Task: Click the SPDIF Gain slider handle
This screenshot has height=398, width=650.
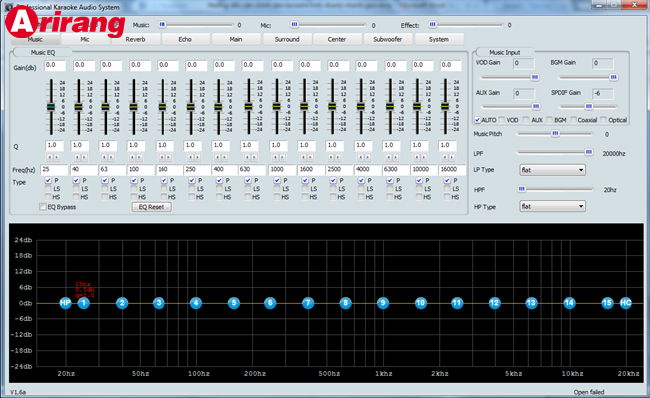Action: (x=589, y=107)
